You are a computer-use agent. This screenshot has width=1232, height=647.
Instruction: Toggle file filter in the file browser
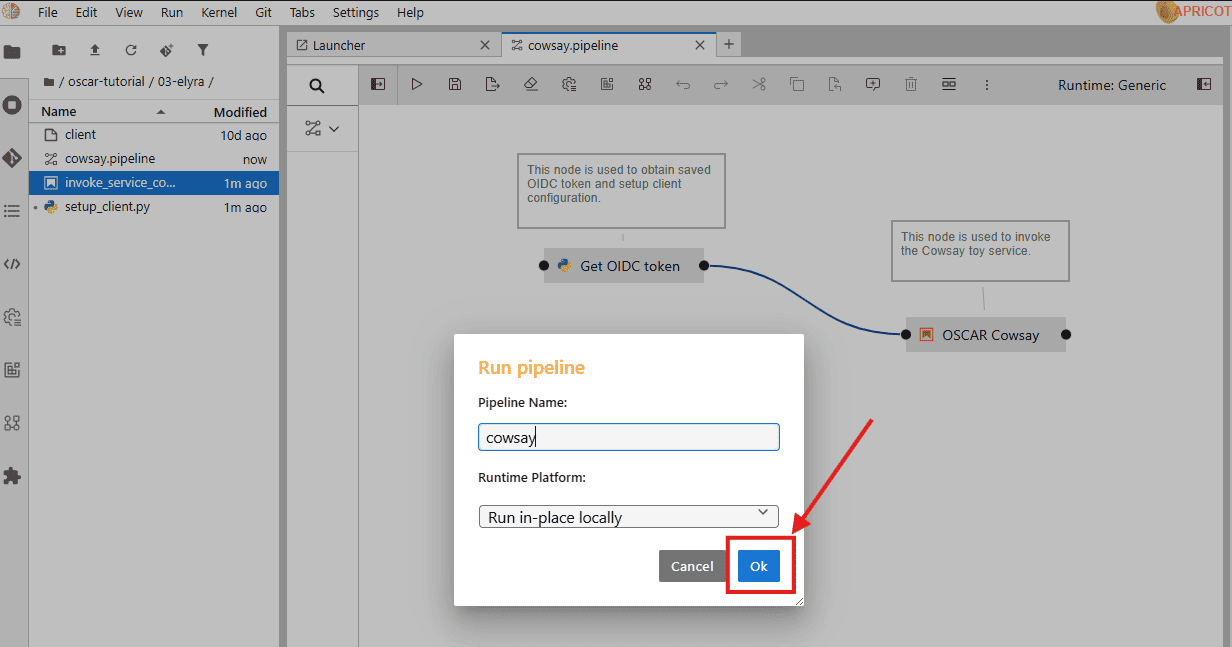(x=203, y=50)
